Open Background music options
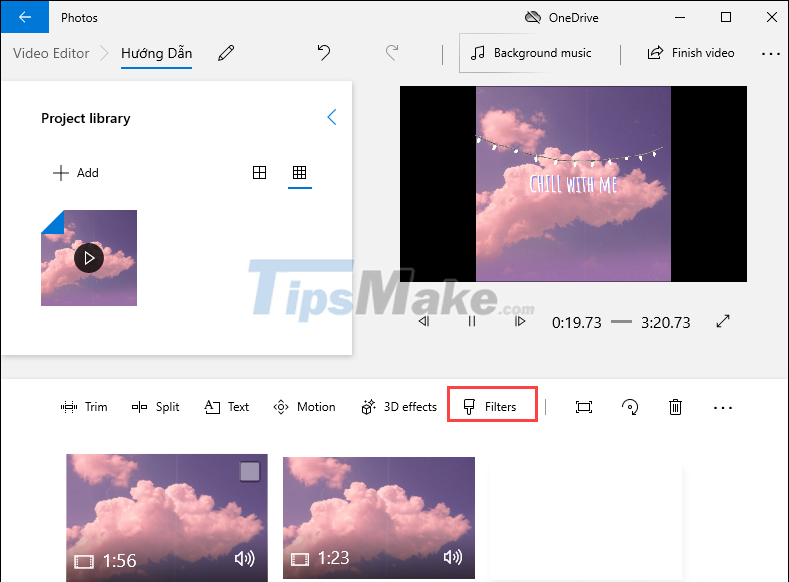 [531, 53]
